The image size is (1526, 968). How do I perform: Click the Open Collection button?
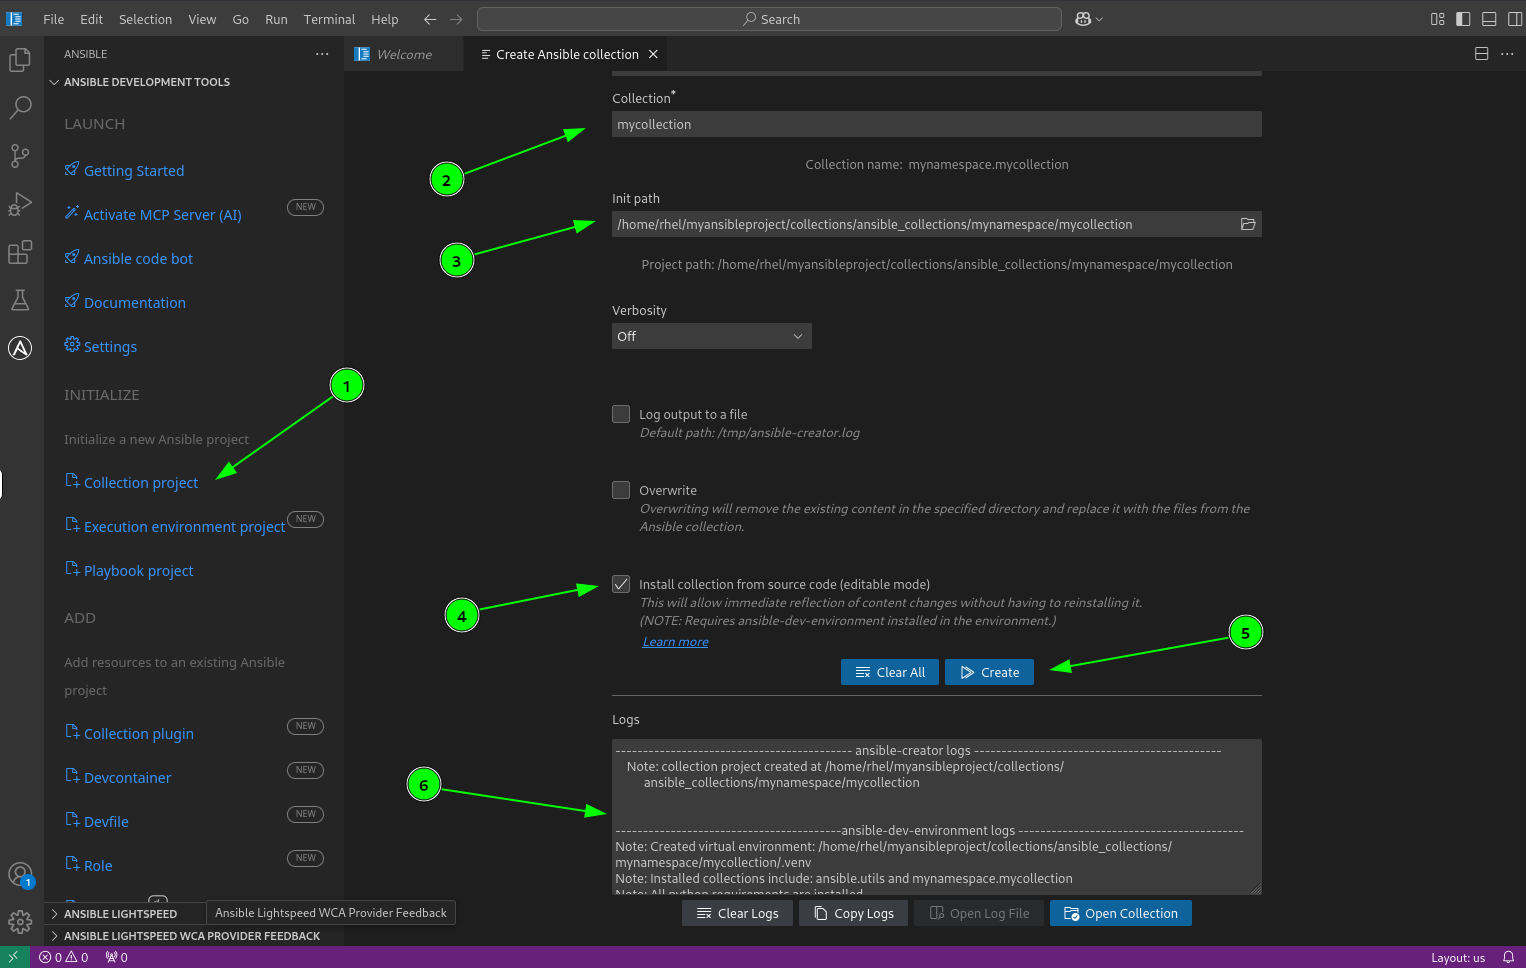click(x=1120, y=913)
